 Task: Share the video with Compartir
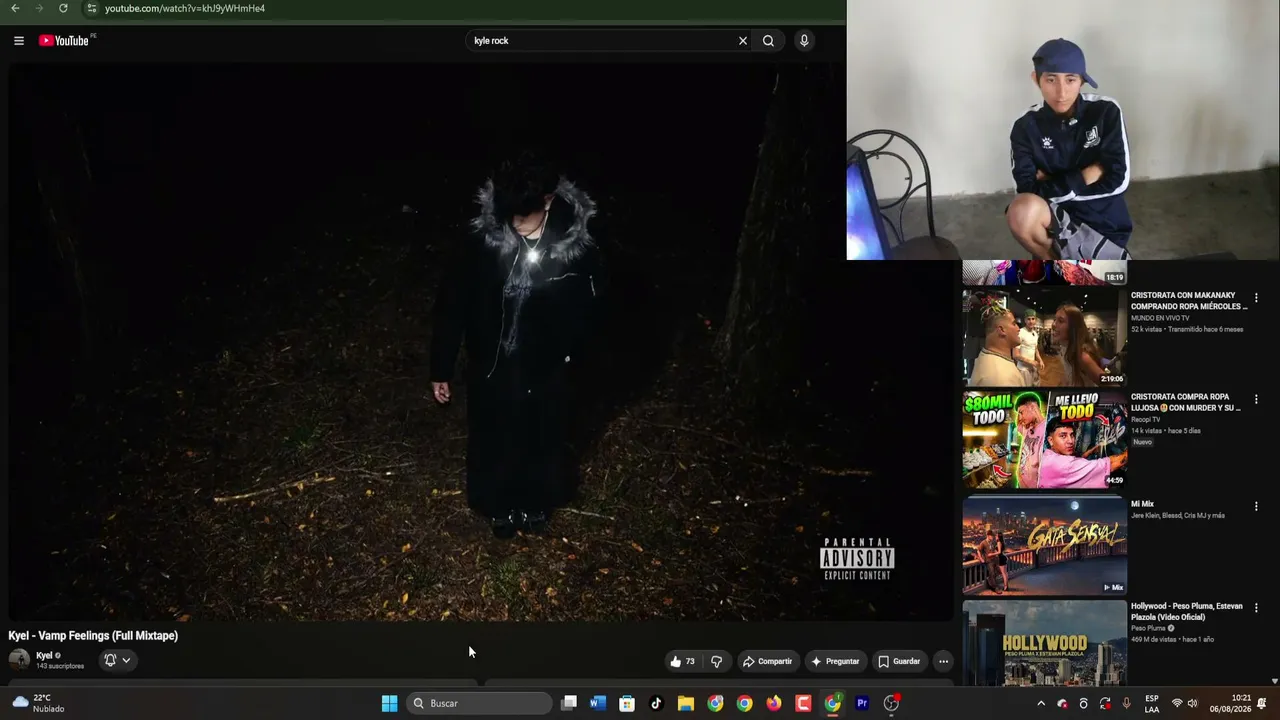tap(767, 661)
